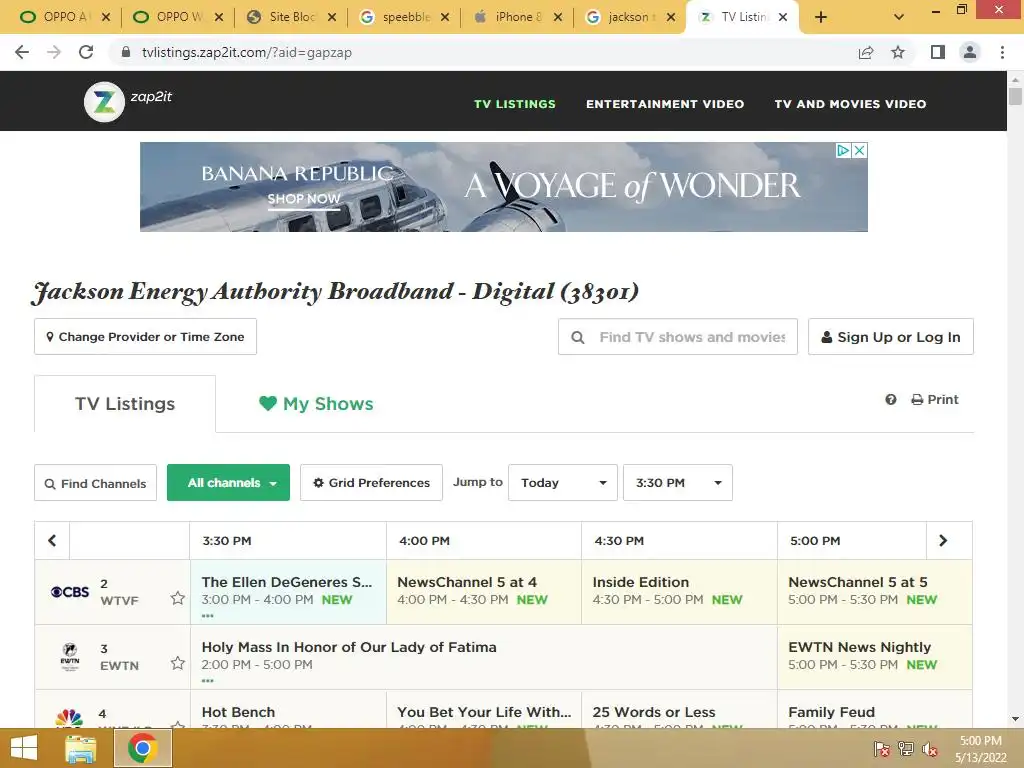
Task: Click the Action Center flag icon
Action: pos(882,749)
